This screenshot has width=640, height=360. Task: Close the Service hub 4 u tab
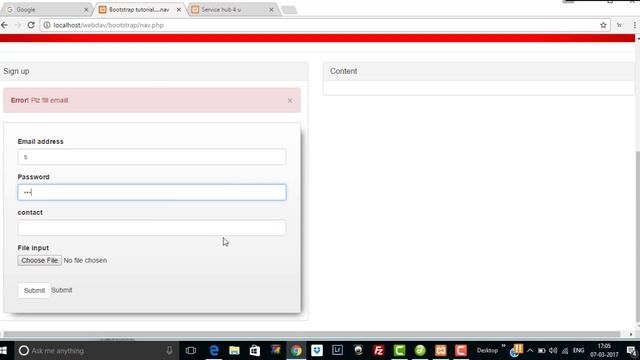coord(271,9)
